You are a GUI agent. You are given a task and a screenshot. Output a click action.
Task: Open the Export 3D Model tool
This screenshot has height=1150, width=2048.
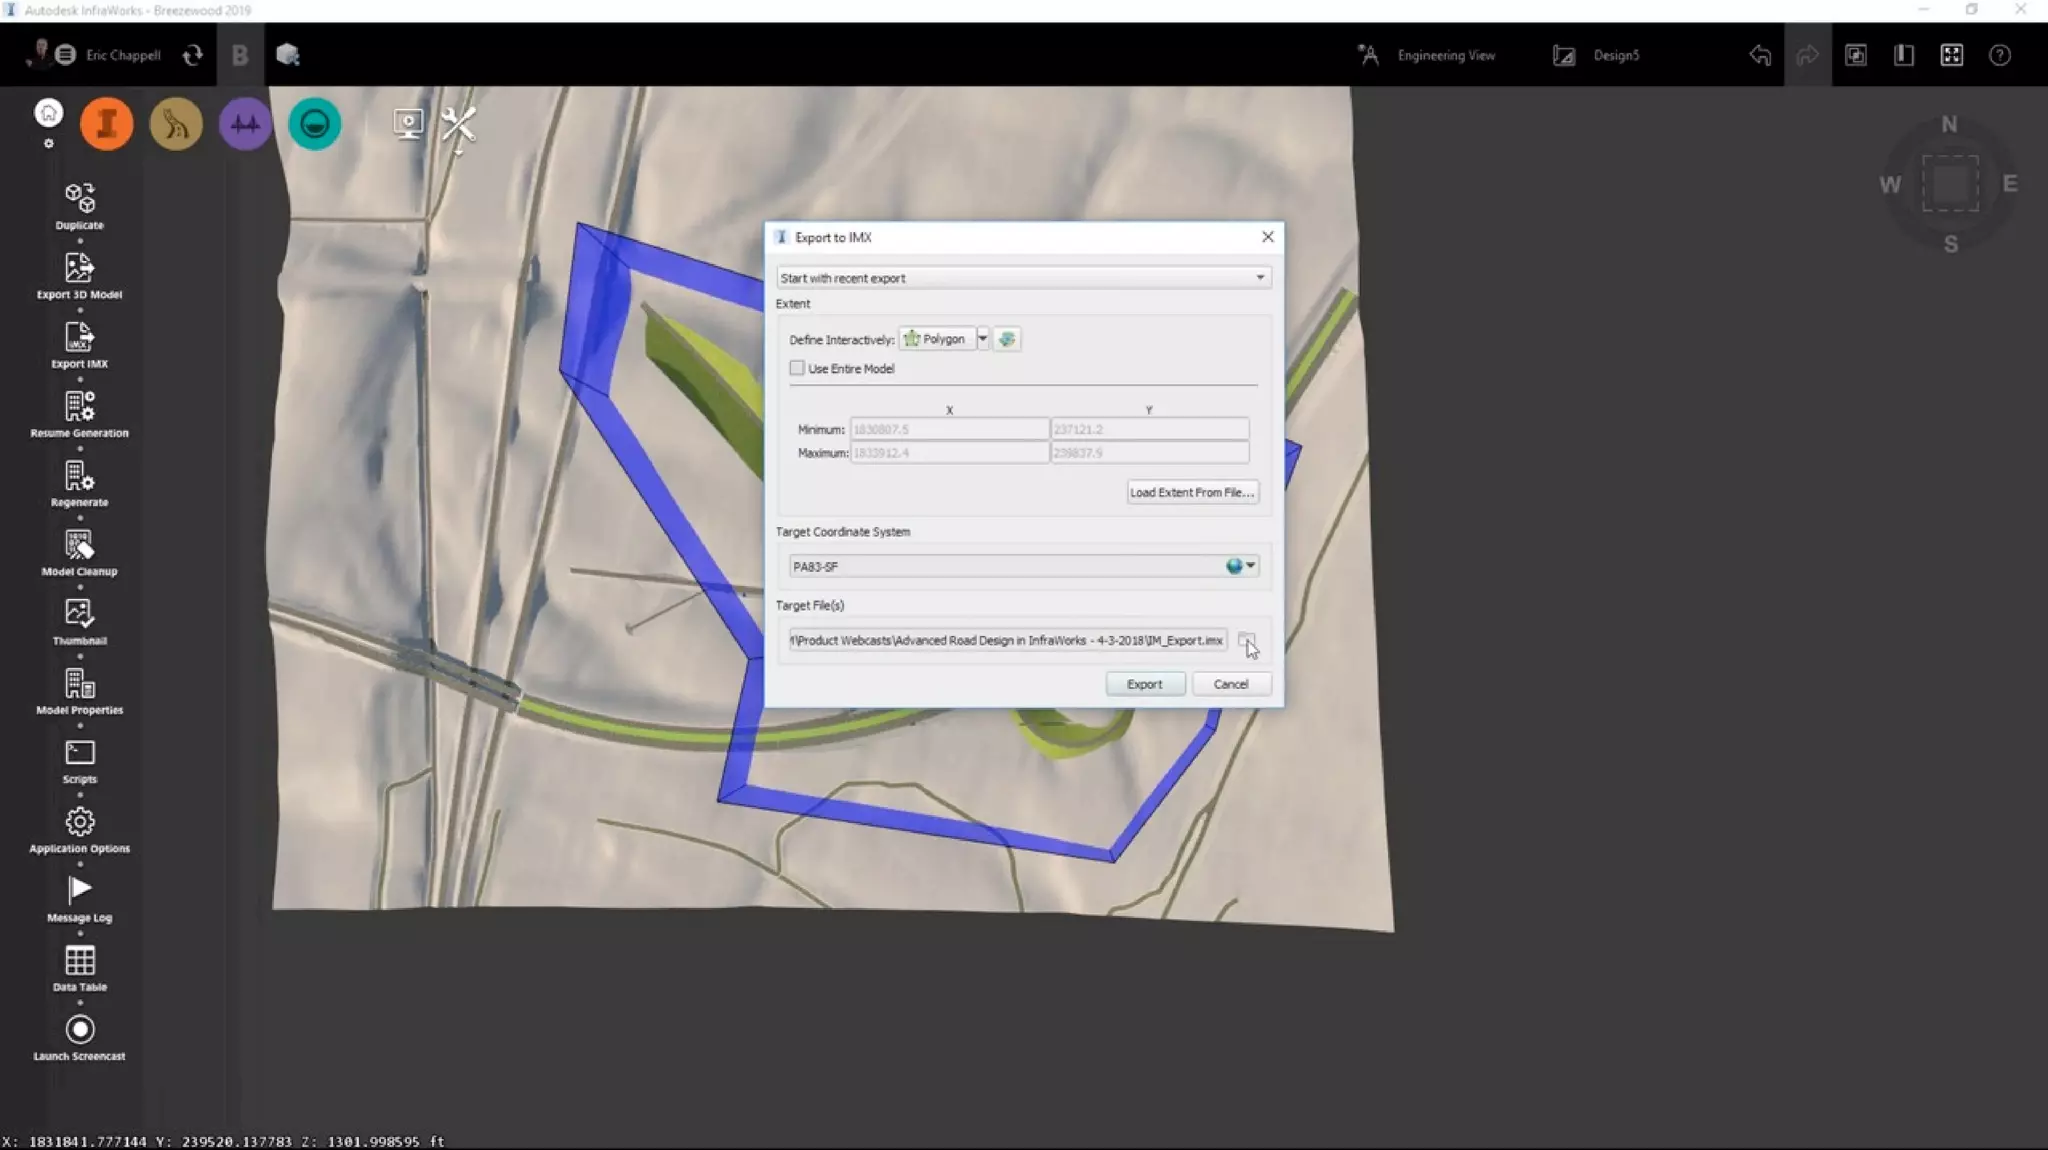79,268
